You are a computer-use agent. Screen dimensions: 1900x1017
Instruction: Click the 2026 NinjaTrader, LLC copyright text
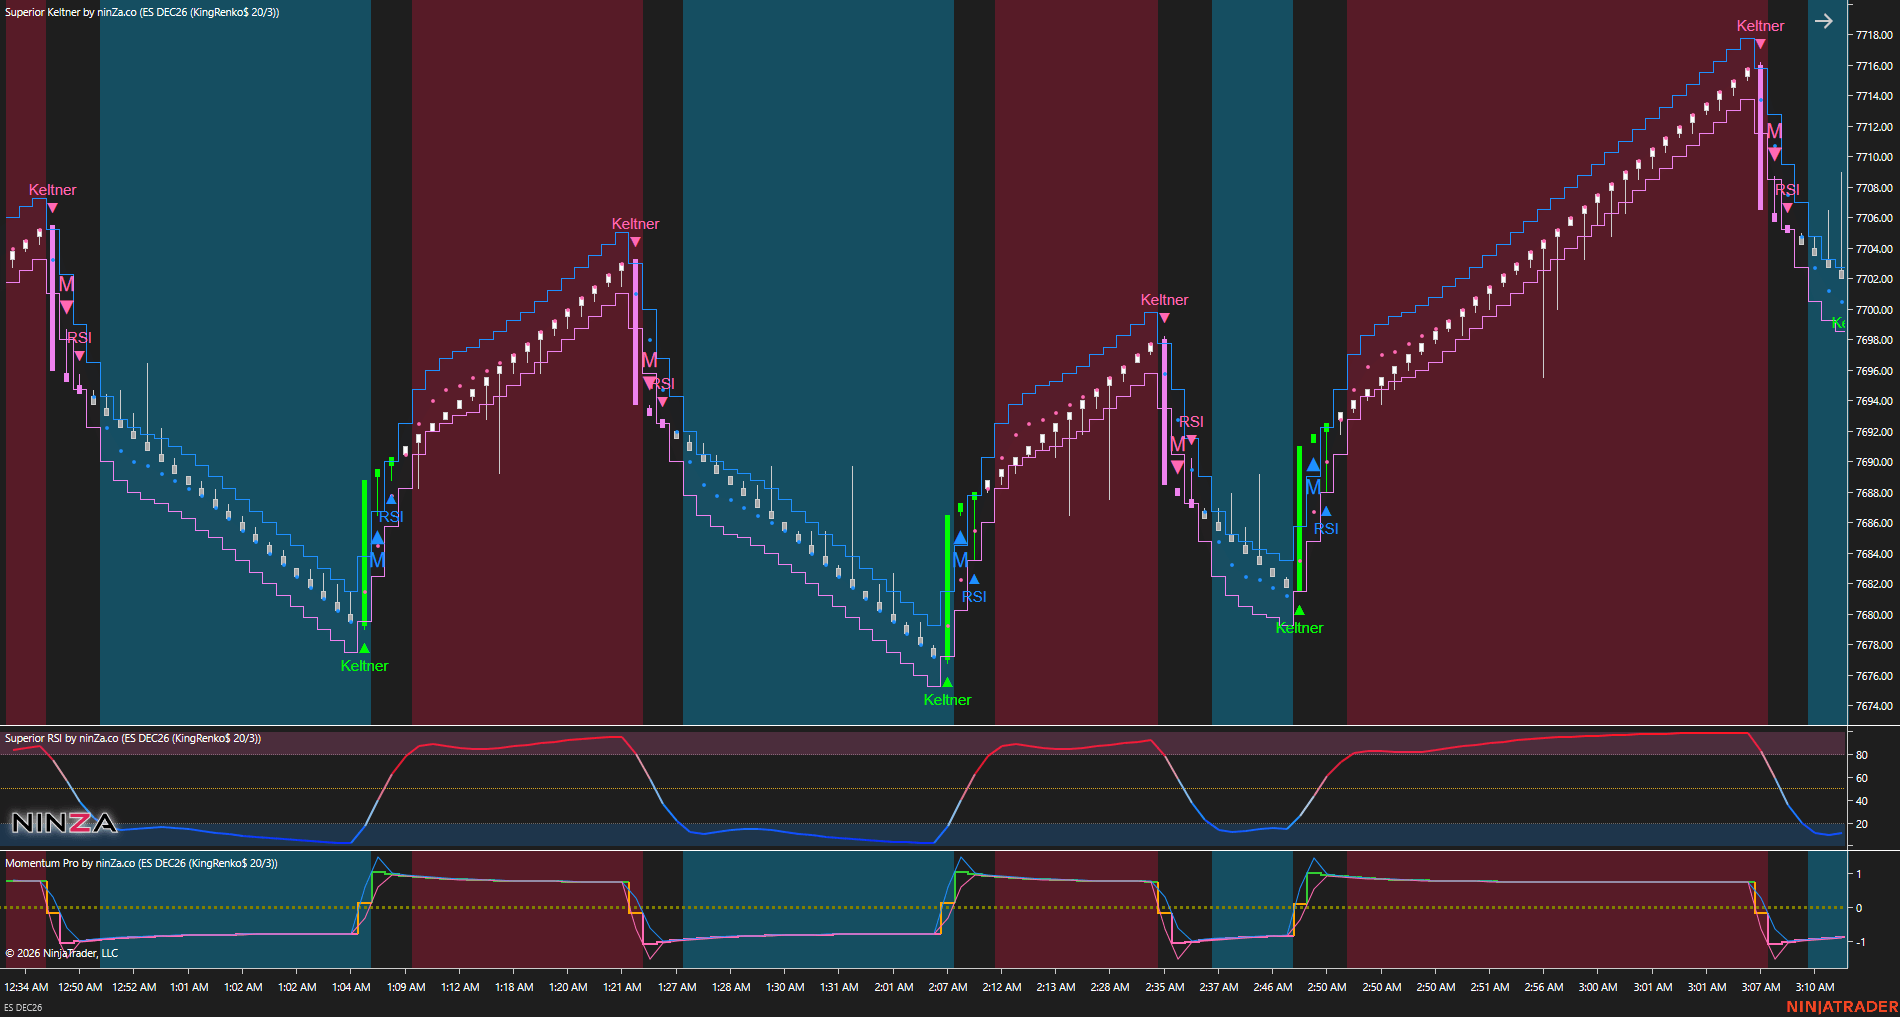click(x=62, y=953)
